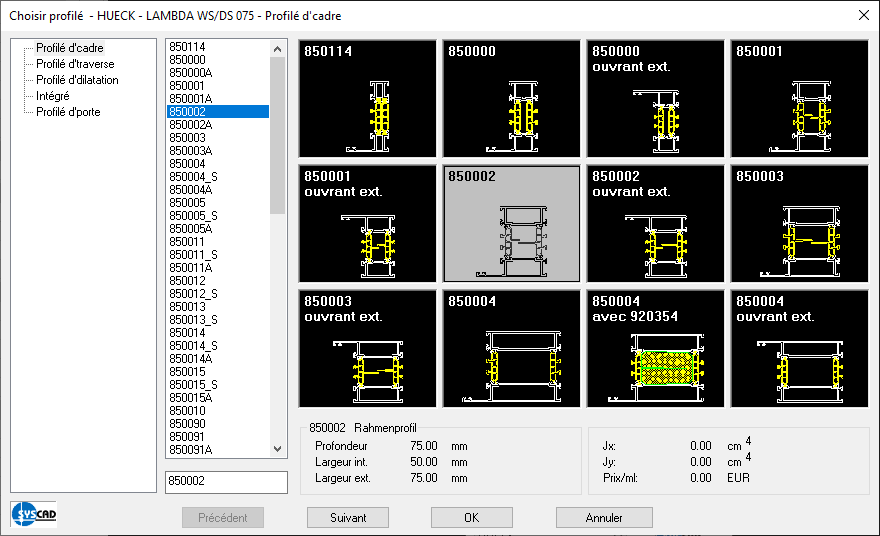
Task: Select 850005_S in the profile list
Action: click(x=218, y=216)
